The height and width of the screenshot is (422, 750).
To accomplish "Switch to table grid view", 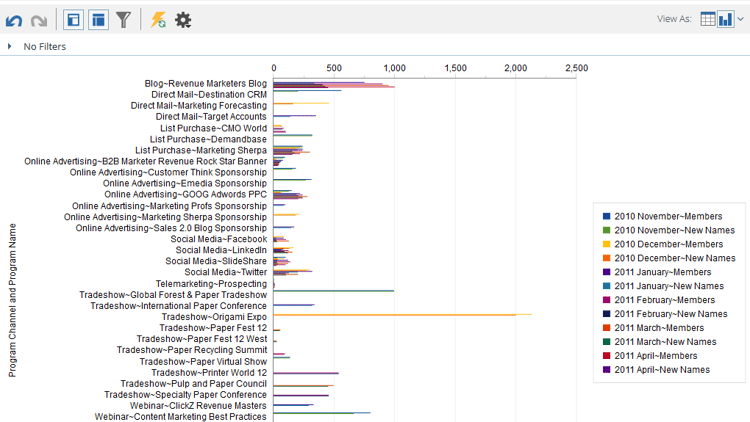I will [707, 19].
